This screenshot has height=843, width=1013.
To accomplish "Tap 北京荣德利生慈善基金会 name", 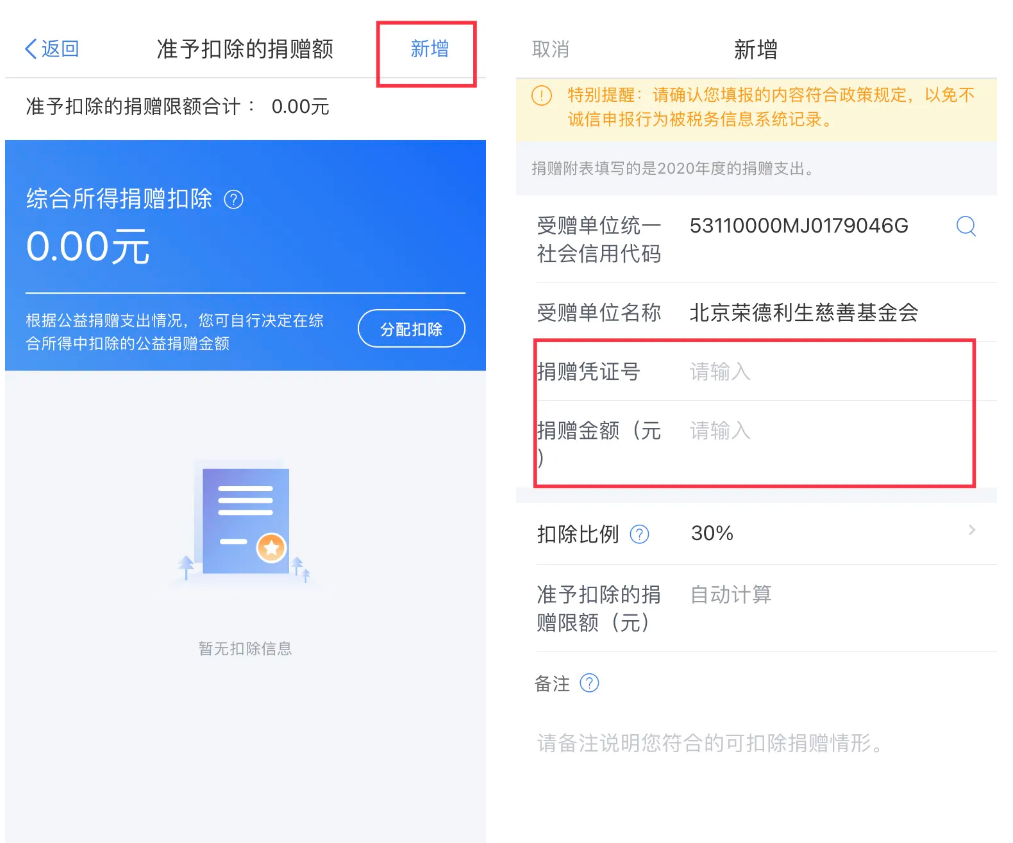I will (x=804, y=313).
